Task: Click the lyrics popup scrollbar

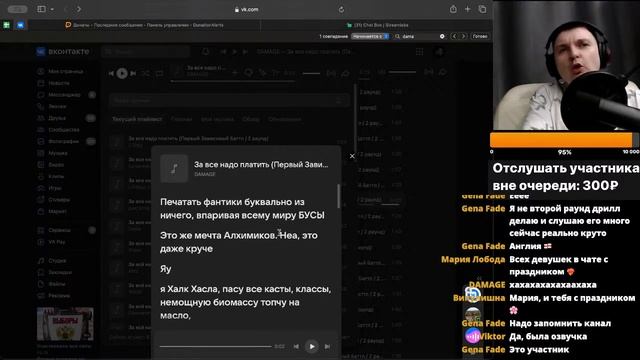Action: coord(338,196)
